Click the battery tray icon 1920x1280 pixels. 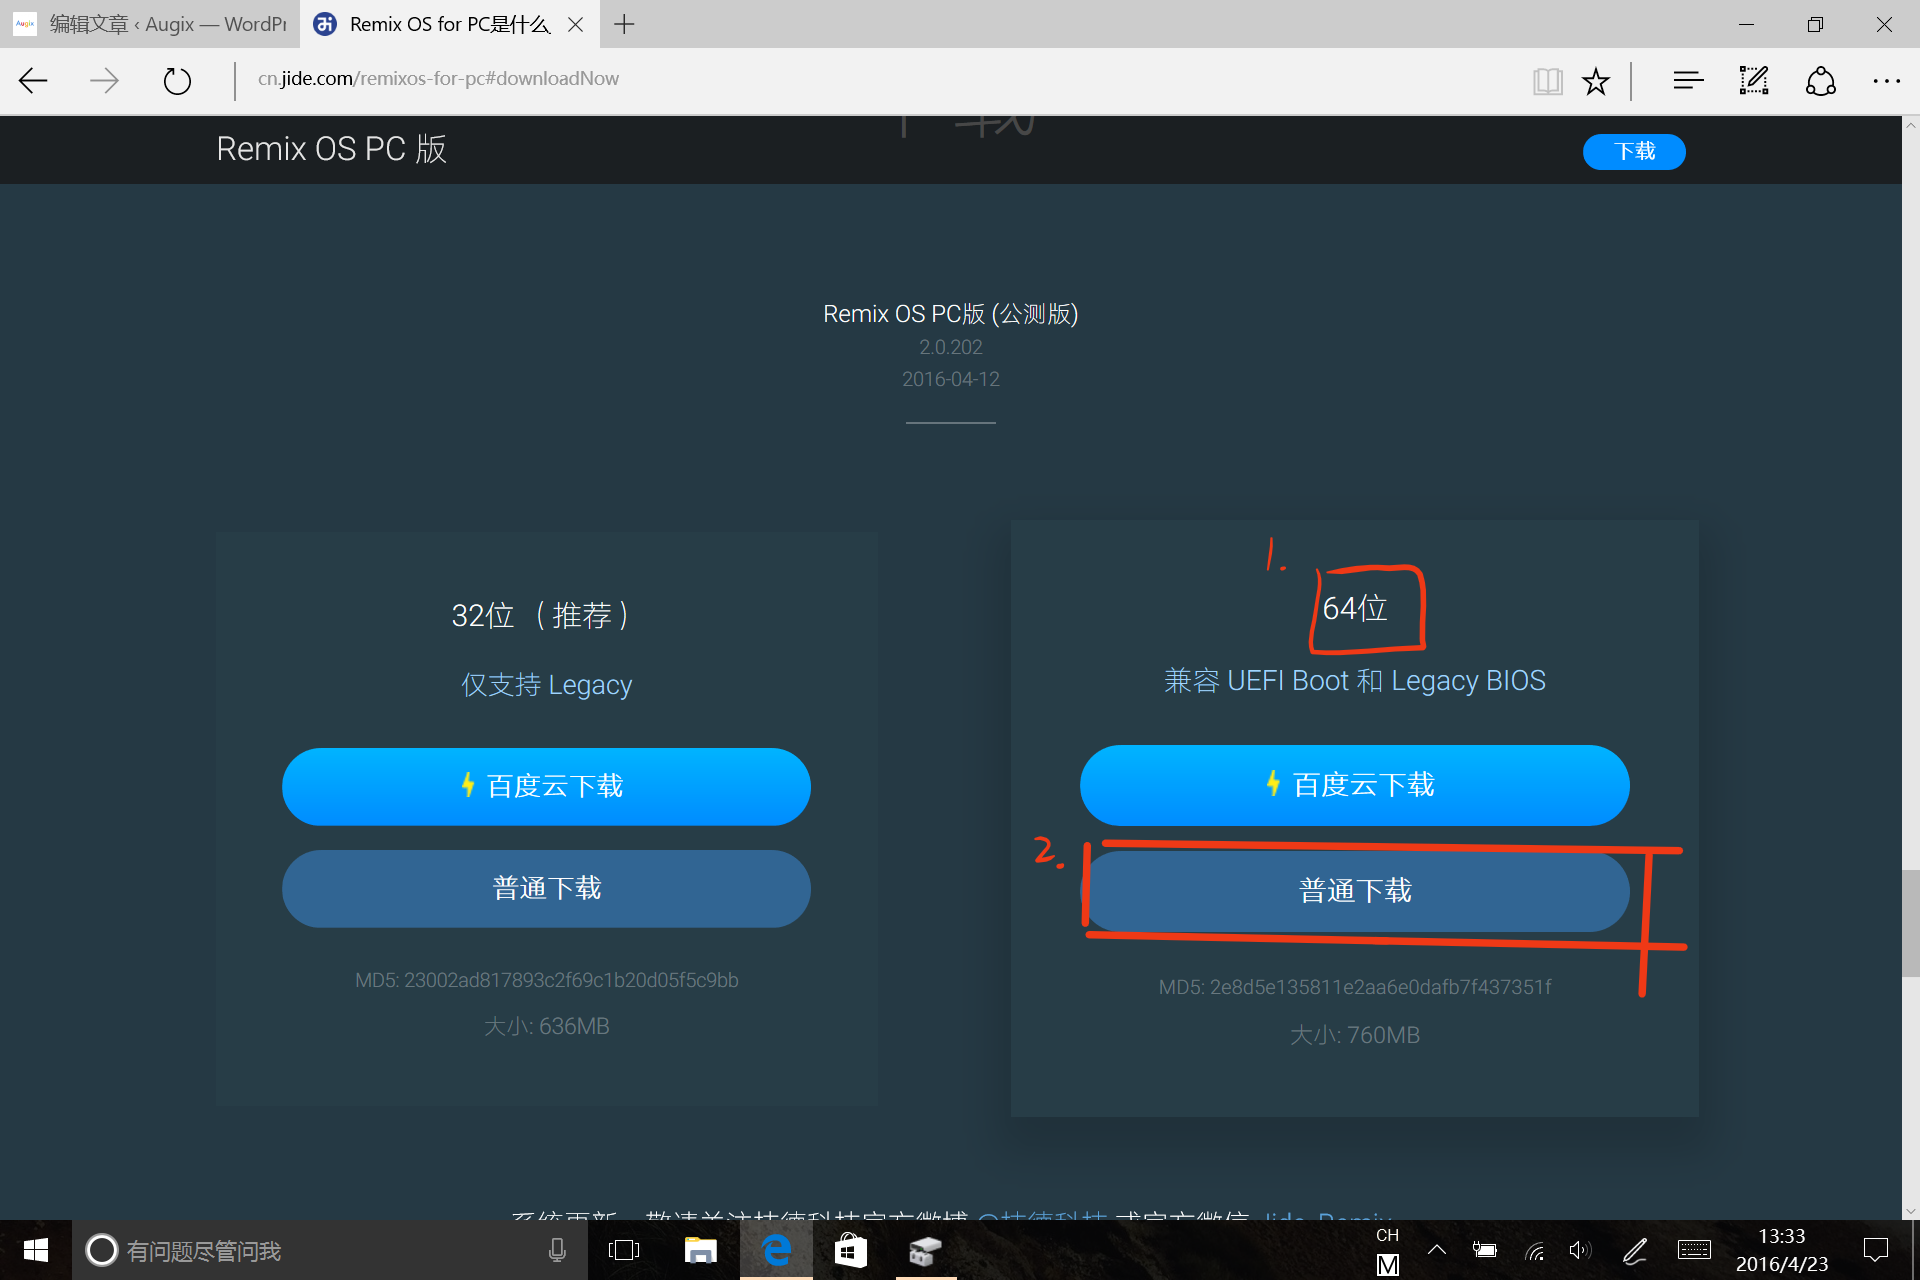coord(1485,1249)
